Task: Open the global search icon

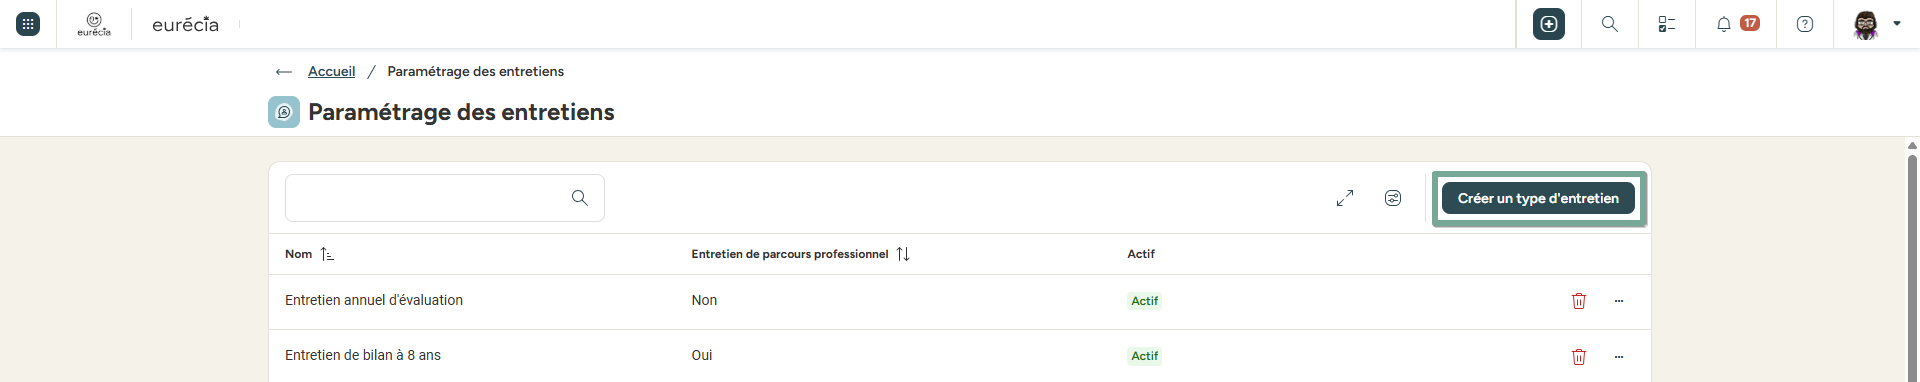Action: [x=1610, y=24]
